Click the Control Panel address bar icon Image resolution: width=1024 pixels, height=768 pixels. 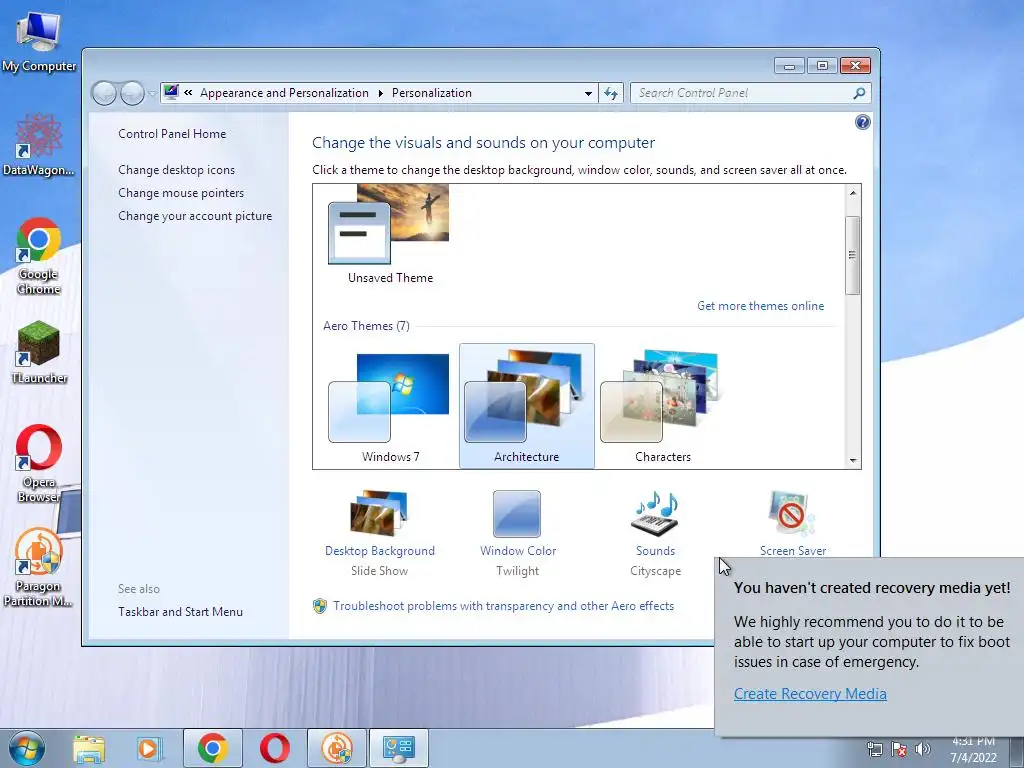171,92
